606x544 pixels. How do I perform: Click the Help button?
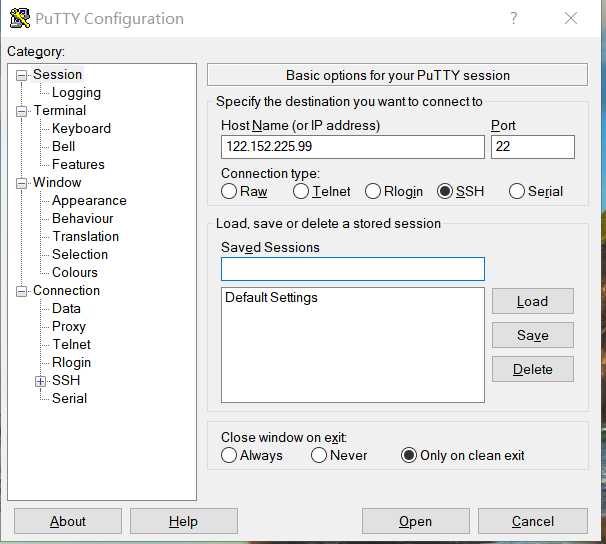pos(184,521)
